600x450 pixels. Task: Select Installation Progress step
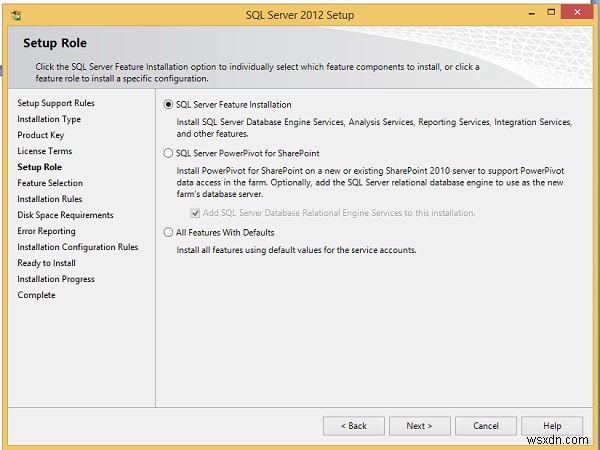(56, 279)
